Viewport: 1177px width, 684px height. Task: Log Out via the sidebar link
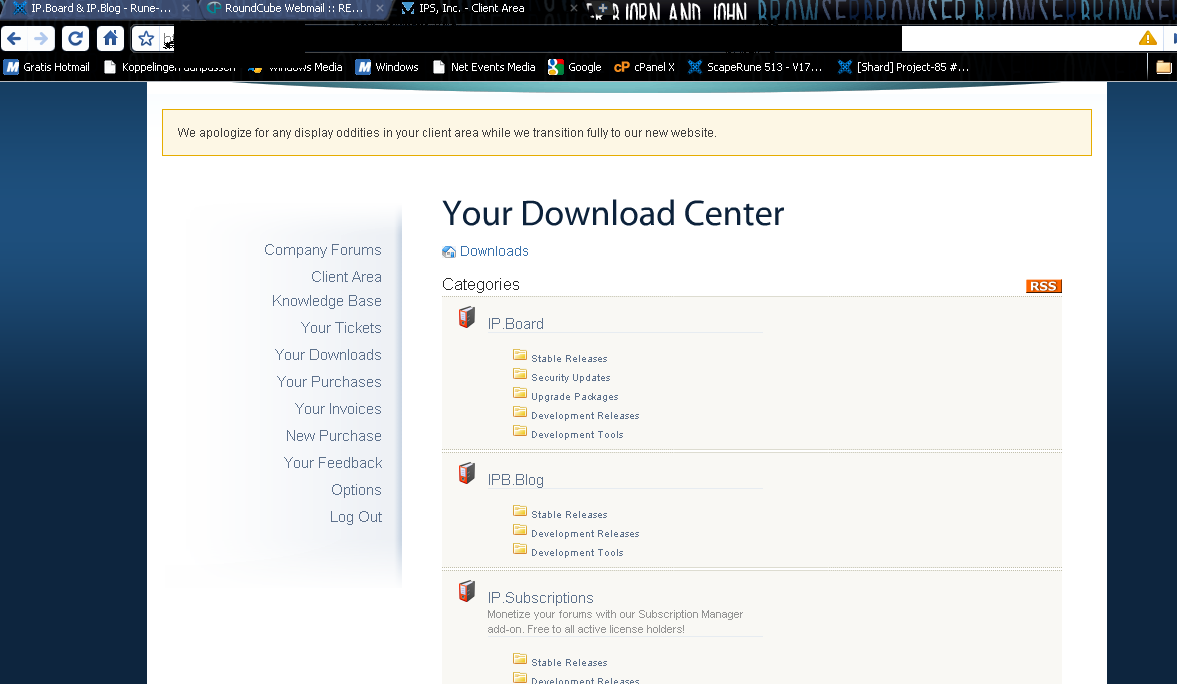(356, 517)
